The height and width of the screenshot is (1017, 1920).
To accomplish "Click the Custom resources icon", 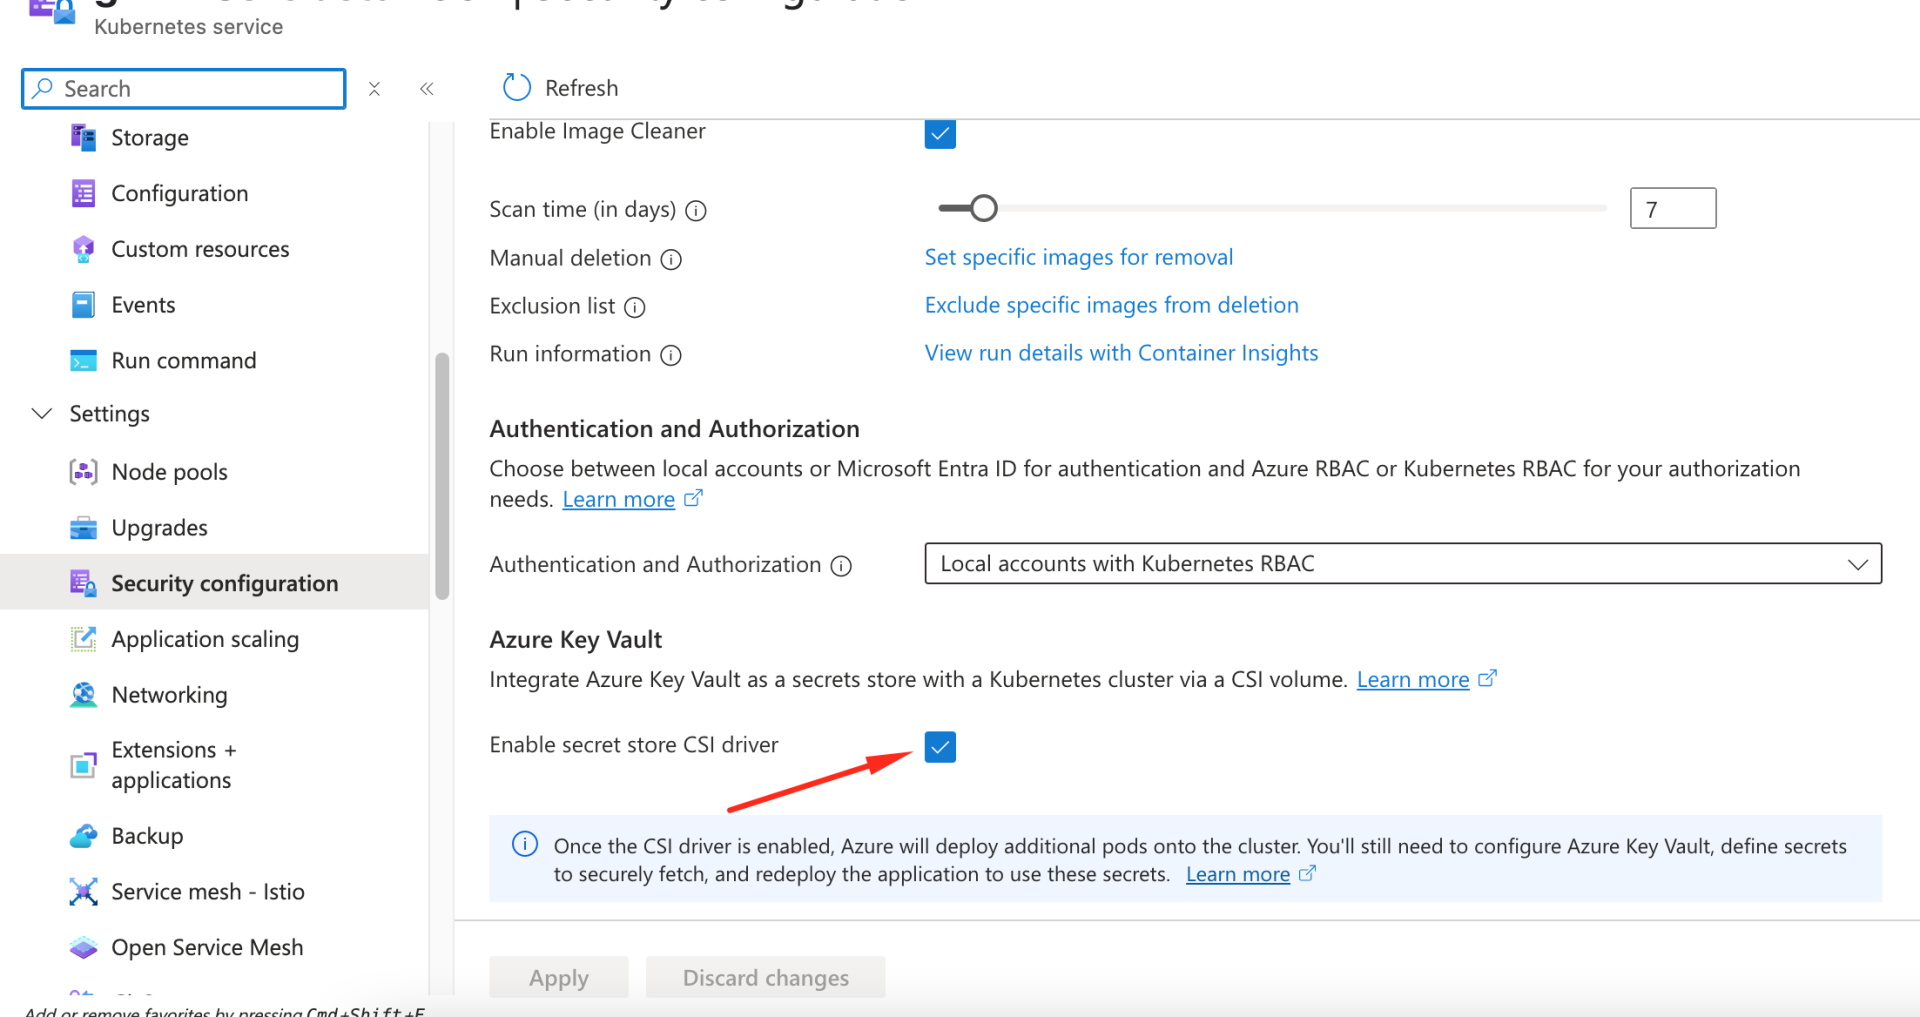I will pyautogui.click(x=84, y=248).
